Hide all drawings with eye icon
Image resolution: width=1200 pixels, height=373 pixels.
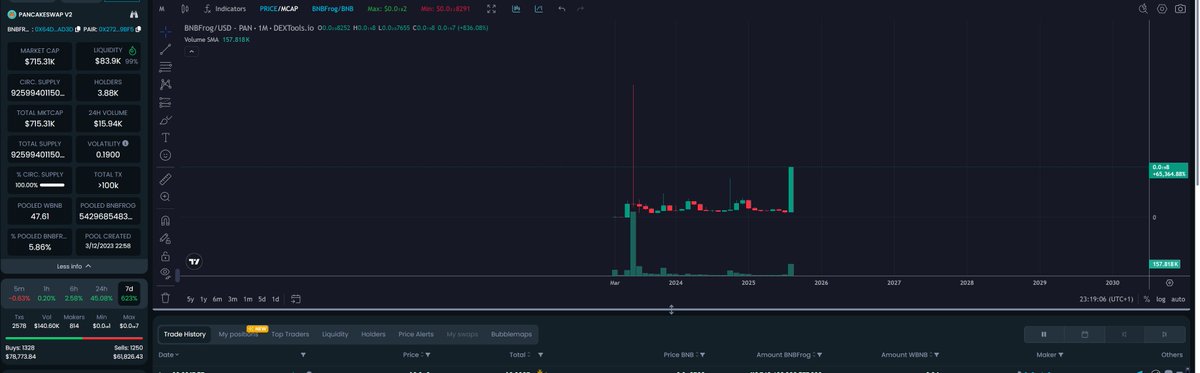[x=165, y=273]
